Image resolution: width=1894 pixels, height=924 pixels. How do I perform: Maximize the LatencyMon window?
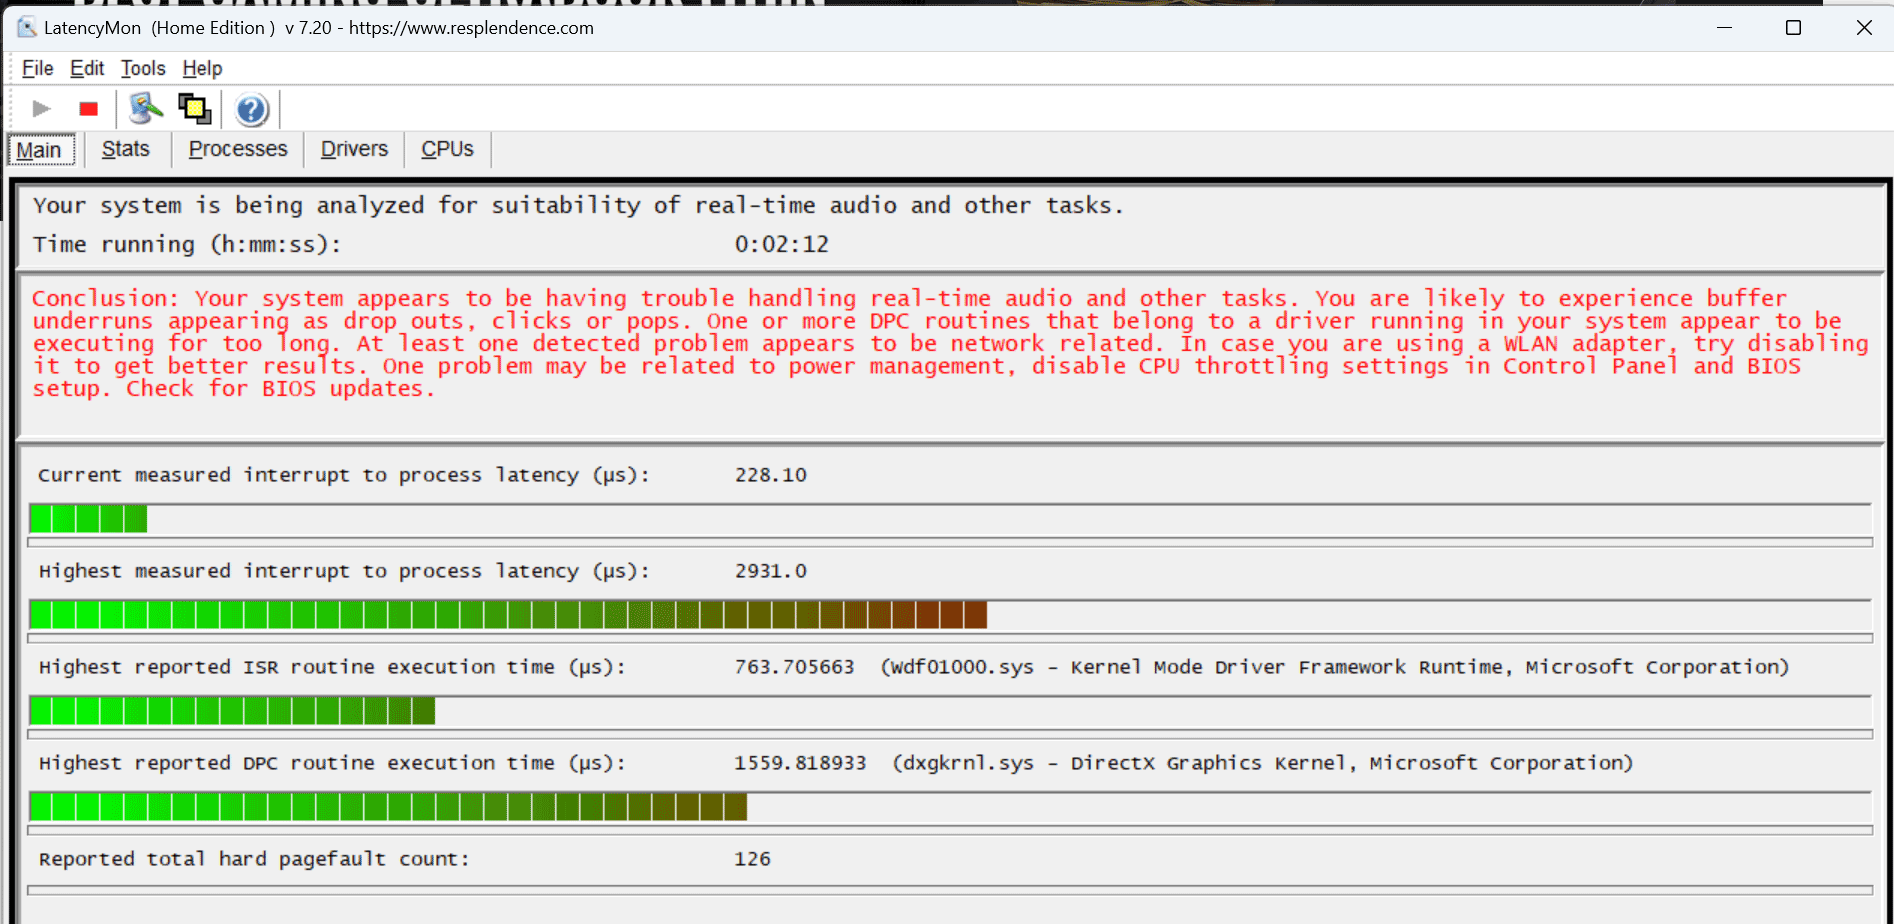1793,27
